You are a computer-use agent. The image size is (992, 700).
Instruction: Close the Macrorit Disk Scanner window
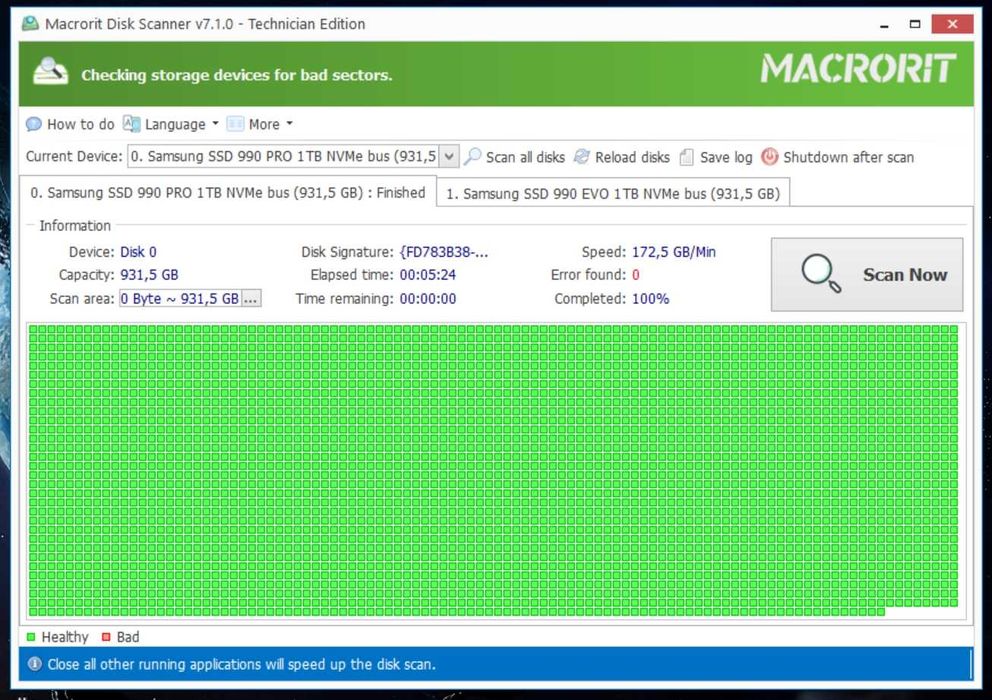pyautogui.click(x=952, y=24)
